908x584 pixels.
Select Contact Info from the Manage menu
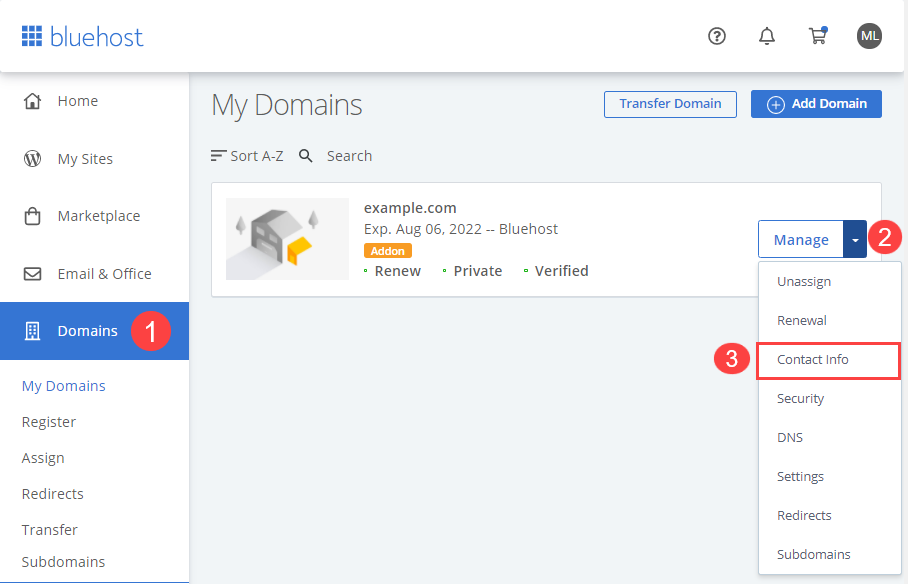tap(829, 360)
